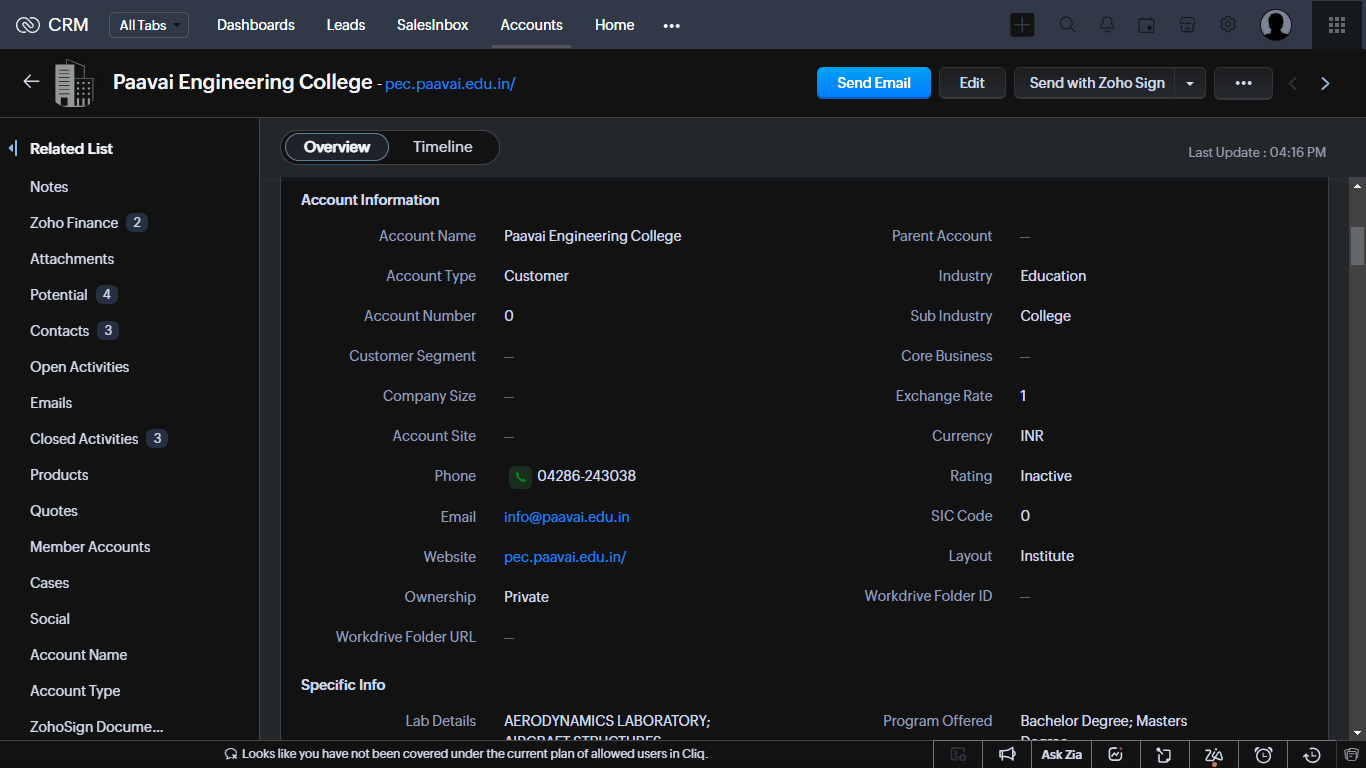Open the sticky note icon in bottom bar
The width and height of the screenshot is (1366, 768).
(x=1164, y=755)
